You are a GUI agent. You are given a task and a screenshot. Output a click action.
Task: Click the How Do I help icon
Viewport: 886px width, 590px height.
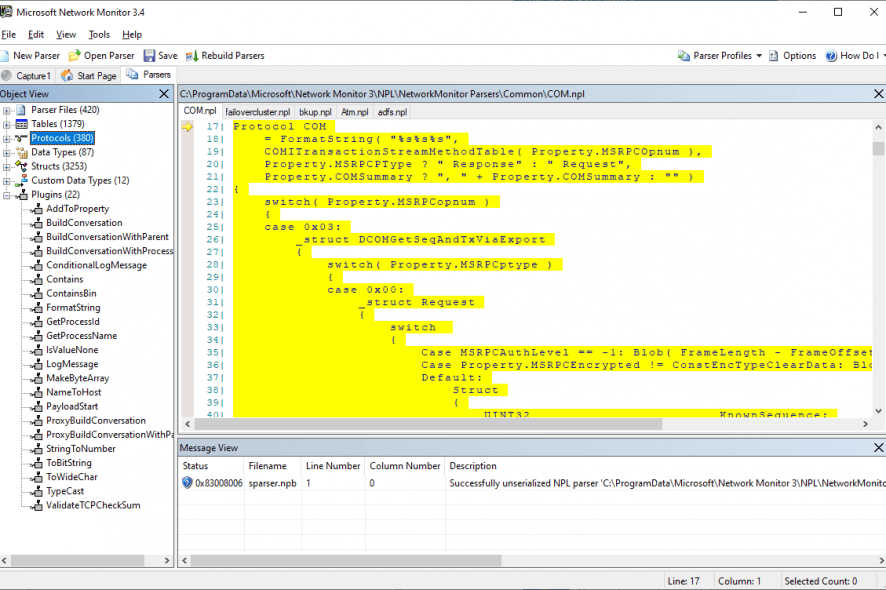pyautogui.click(x=831, y=55)
